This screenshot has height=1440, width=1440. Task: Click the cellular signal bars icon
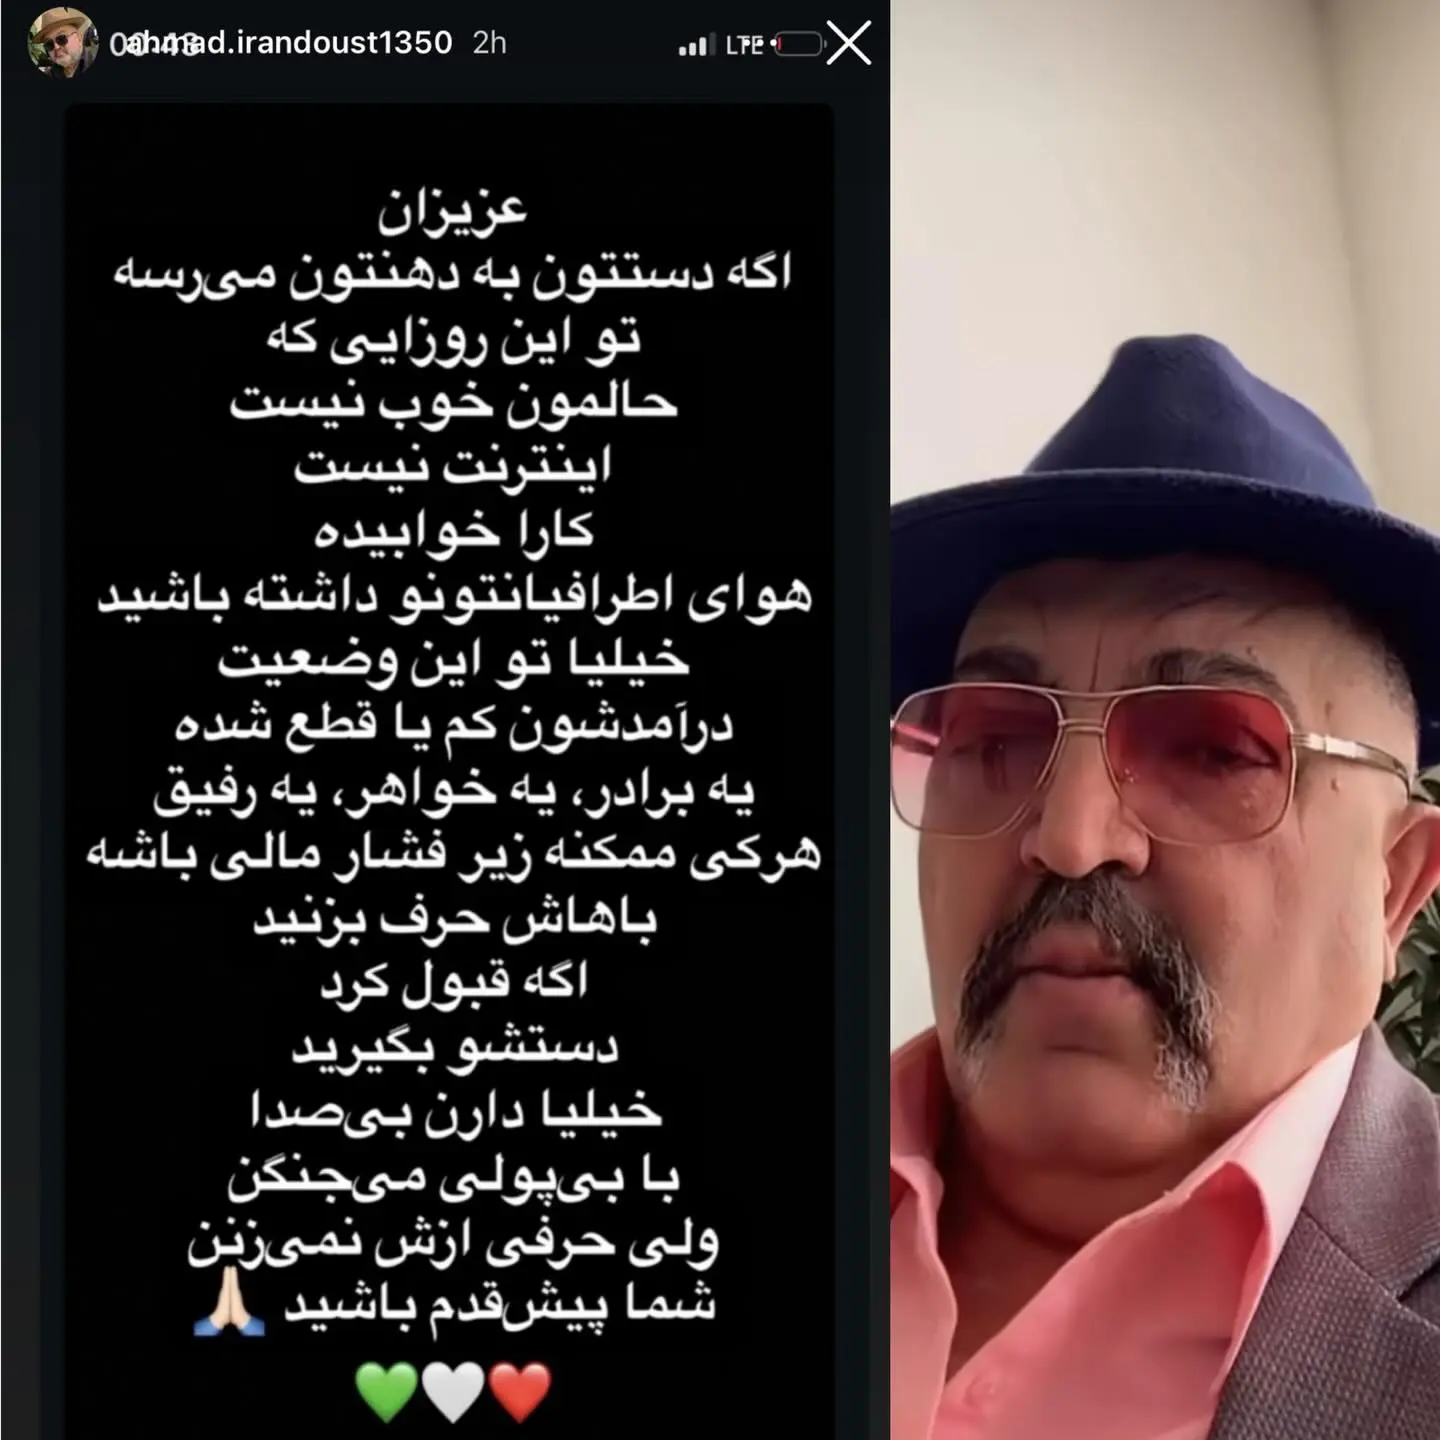[696, 45]
